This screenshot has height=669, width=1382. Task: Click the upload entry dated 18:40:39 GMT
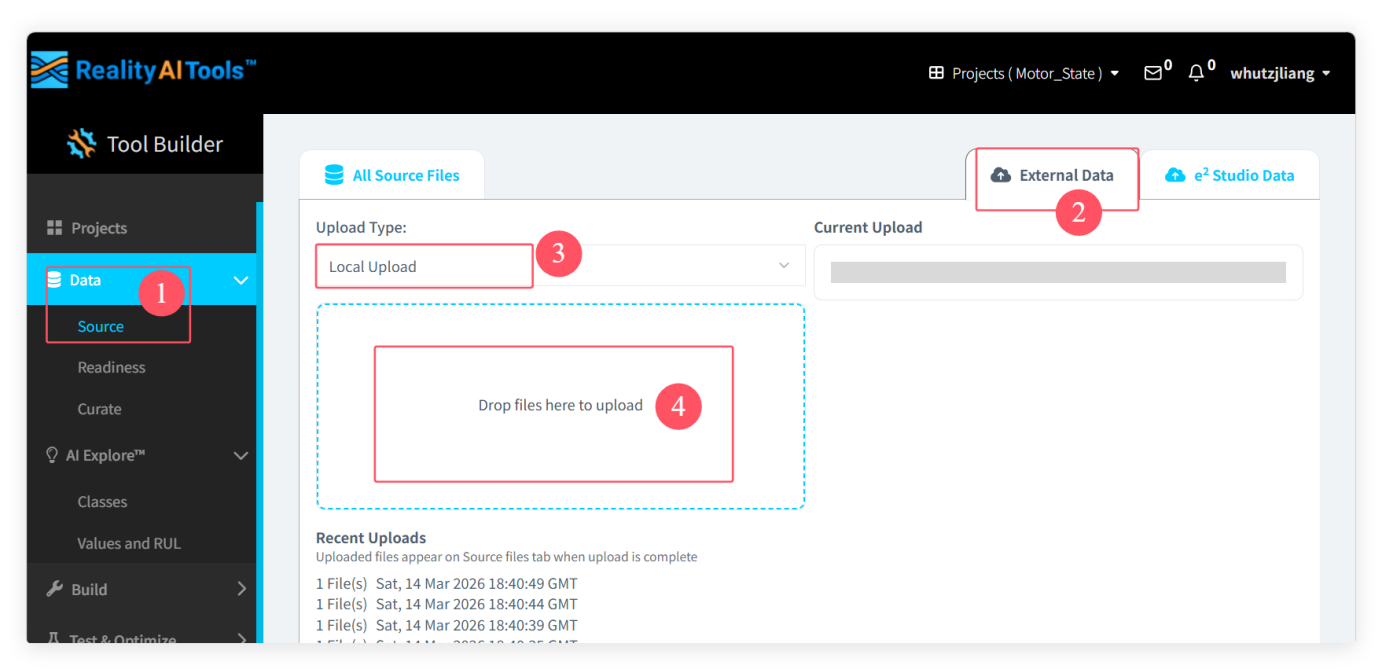[447, 625]
